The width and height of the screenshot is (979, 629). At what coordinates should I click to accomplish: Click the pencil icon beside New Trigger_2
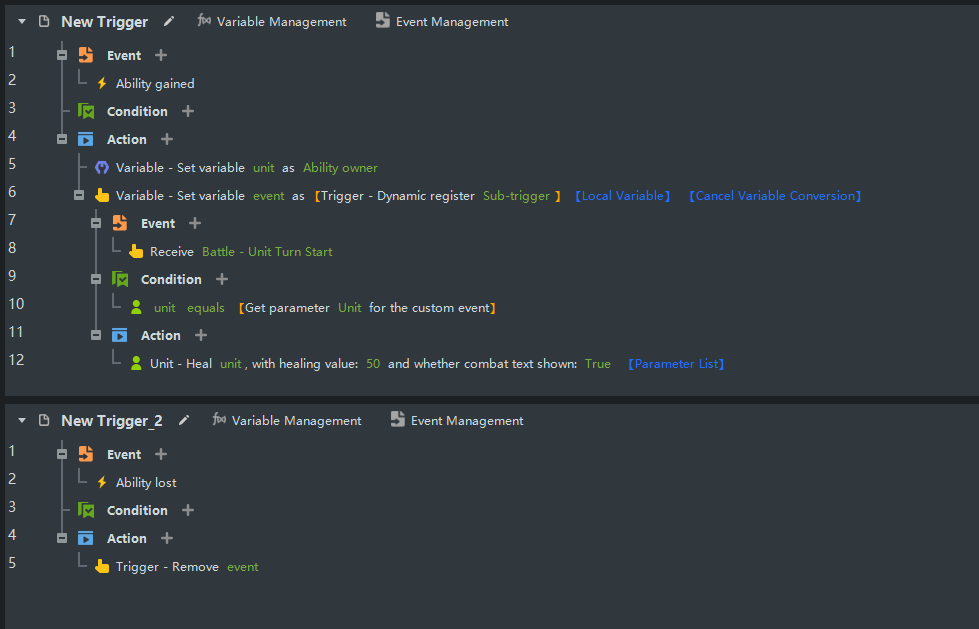click(184, 420)
